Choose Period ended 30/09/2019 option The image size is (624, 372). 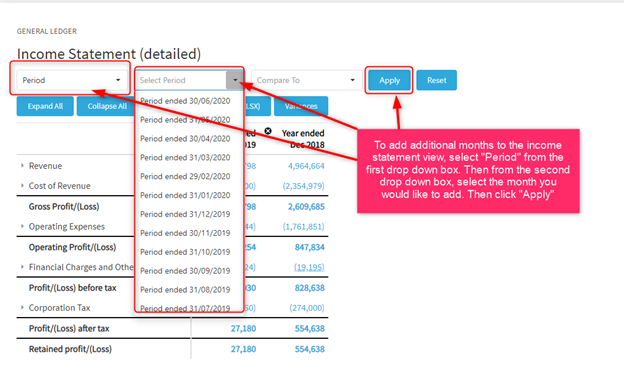[185, 271]
